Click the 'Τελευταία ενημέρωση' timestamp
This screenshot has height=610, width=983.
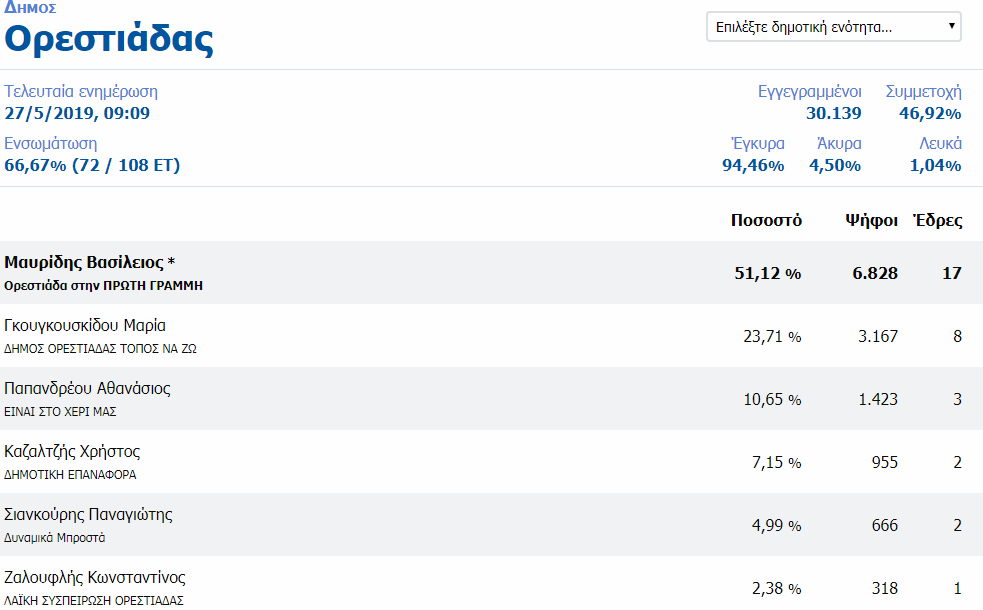(77, 113)
